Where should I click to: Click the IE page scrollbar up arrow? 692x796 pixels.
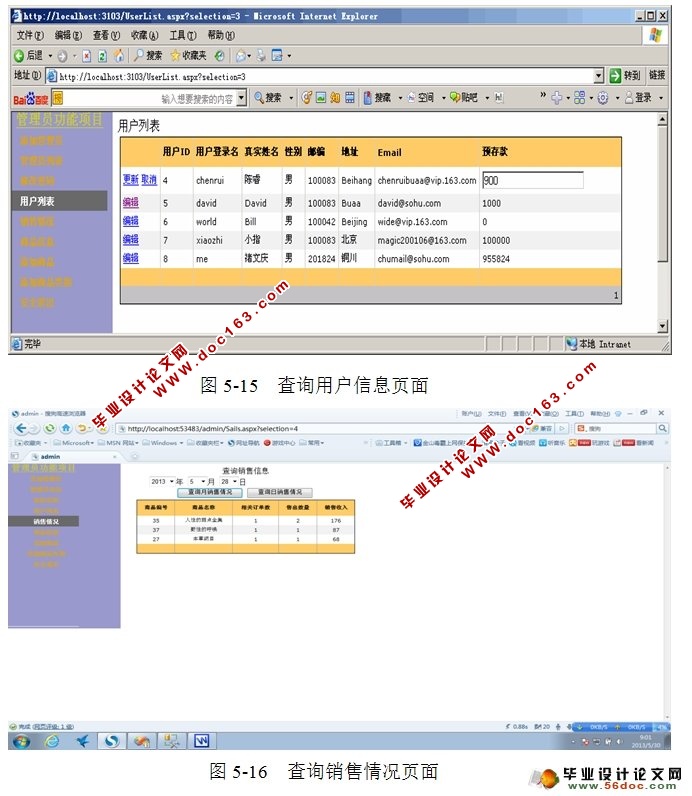pyautogui.click(x=662, y=120)
